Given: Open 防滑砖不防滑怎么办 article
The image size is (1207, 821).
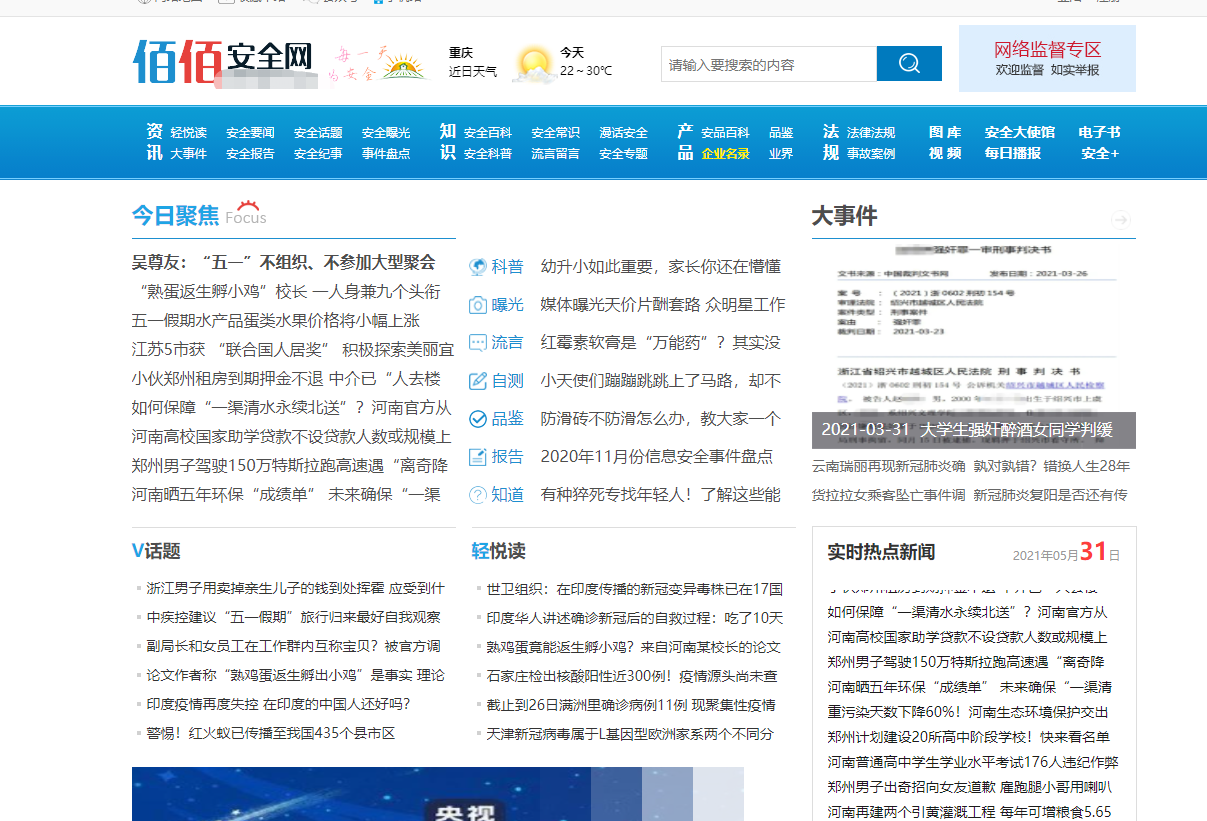Looking at the screenshot, I should [x=660, y=419].
